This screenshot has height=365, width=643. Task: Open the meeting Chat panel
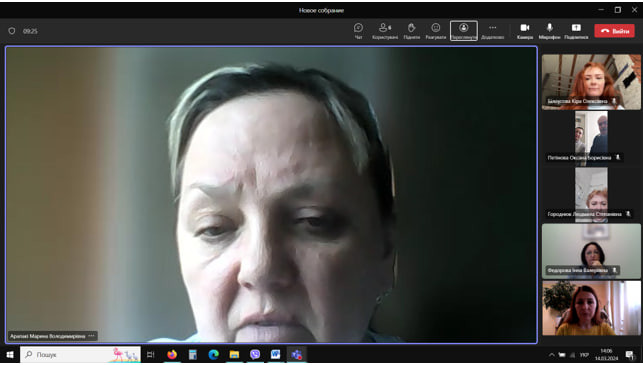pos(358,31)
